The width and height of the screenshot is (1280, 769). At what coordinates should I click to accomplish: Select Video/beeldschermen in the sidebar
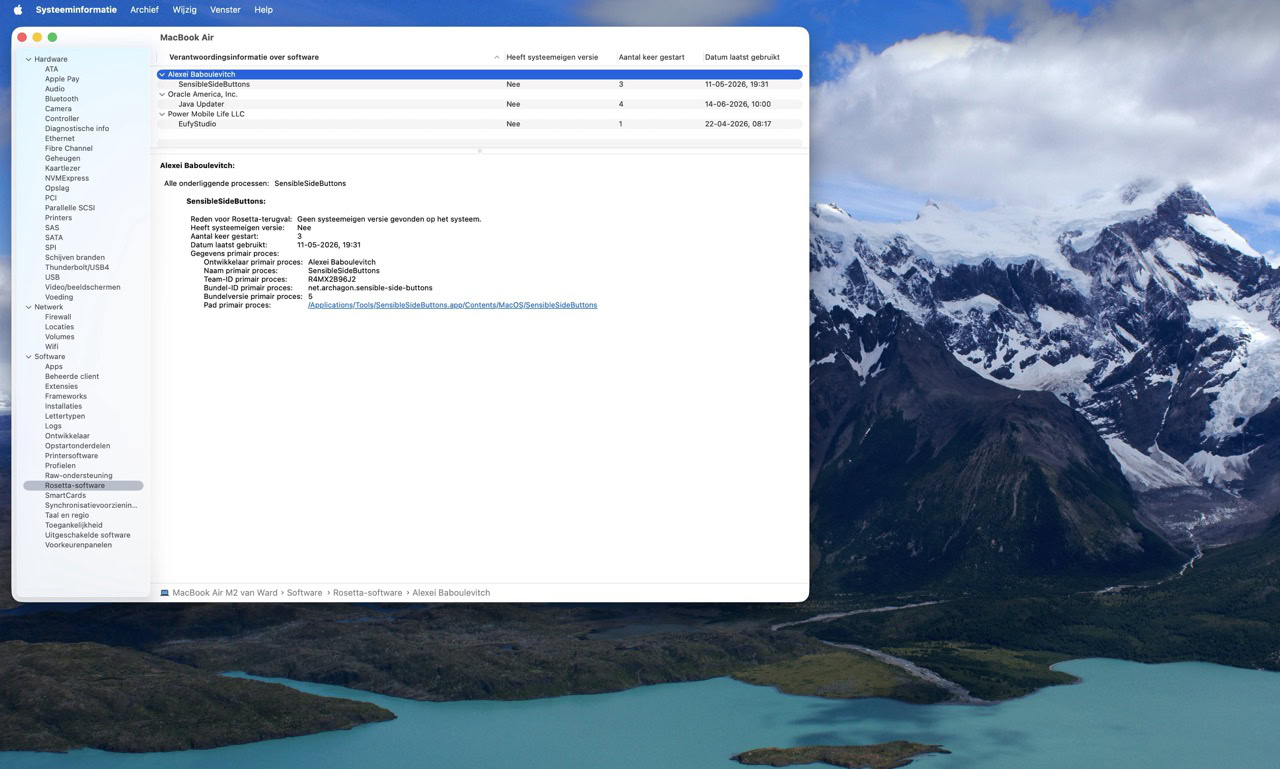pyautogui.click(x=82, y=287)
